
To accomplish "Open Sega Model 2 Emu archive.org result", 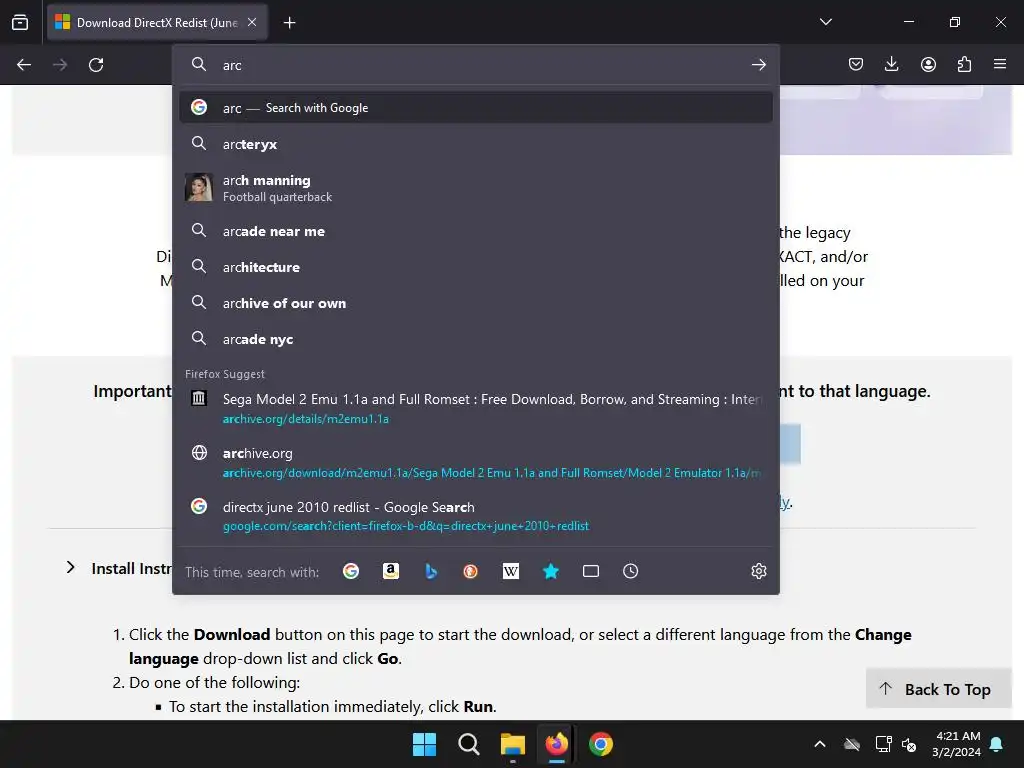I will tap(475, 408).
